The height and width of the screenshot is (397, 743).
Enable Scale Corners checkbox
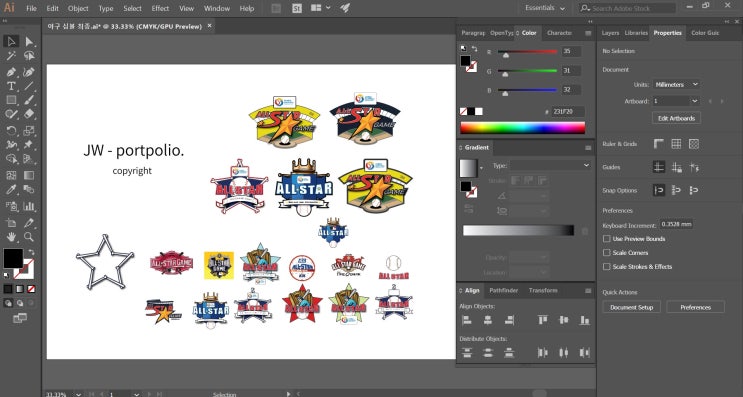pos(607,253)
